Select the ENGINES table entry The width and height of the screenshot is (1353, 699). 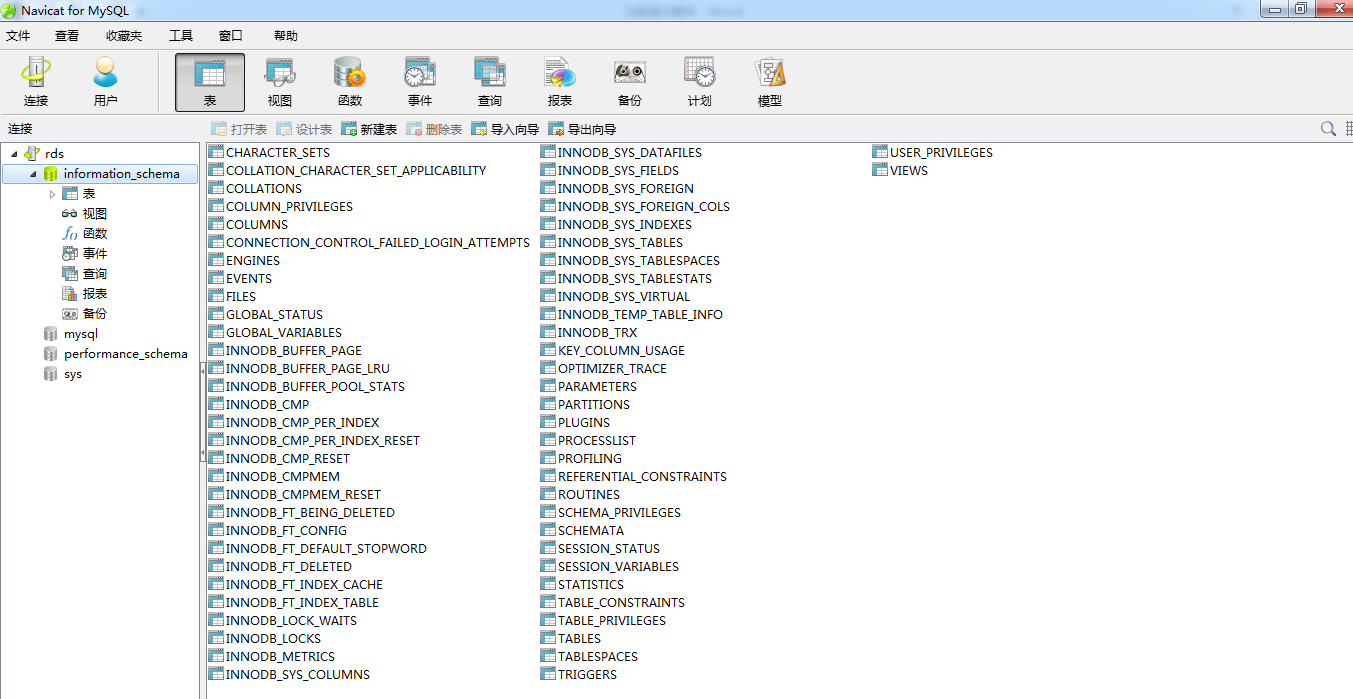(245, 261)
